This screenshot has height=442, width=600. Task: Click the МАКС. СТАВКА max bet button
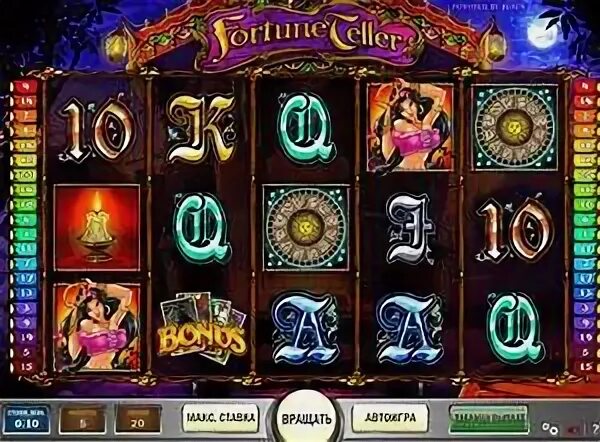222,418
